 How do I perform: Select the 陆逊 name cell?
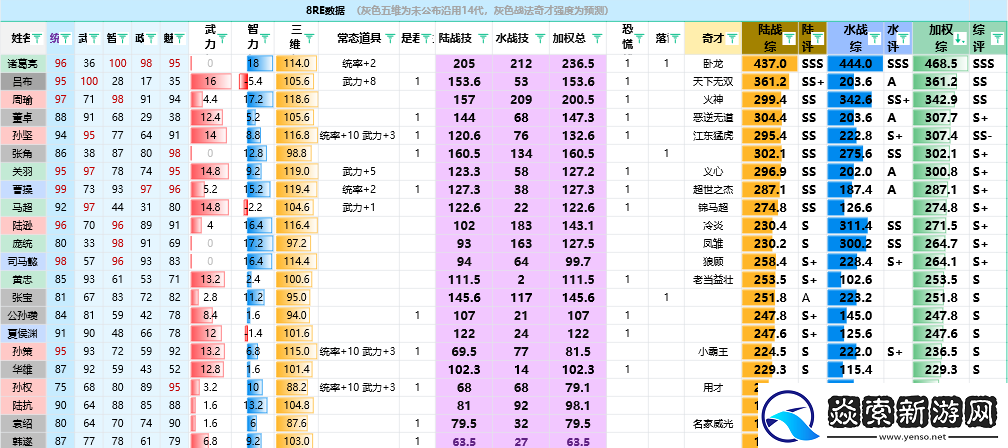click(23, 226)
